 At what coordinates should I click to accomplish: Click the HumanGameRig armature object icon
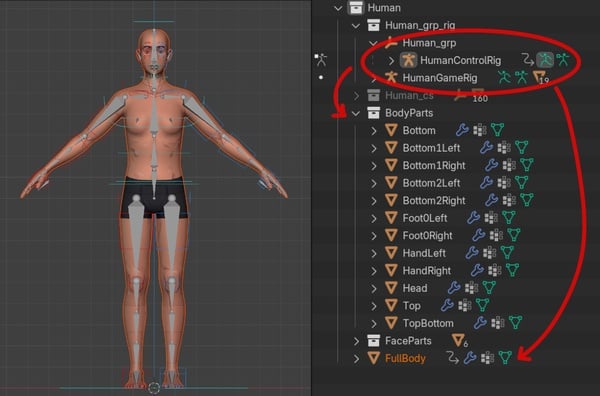[390, 77]
